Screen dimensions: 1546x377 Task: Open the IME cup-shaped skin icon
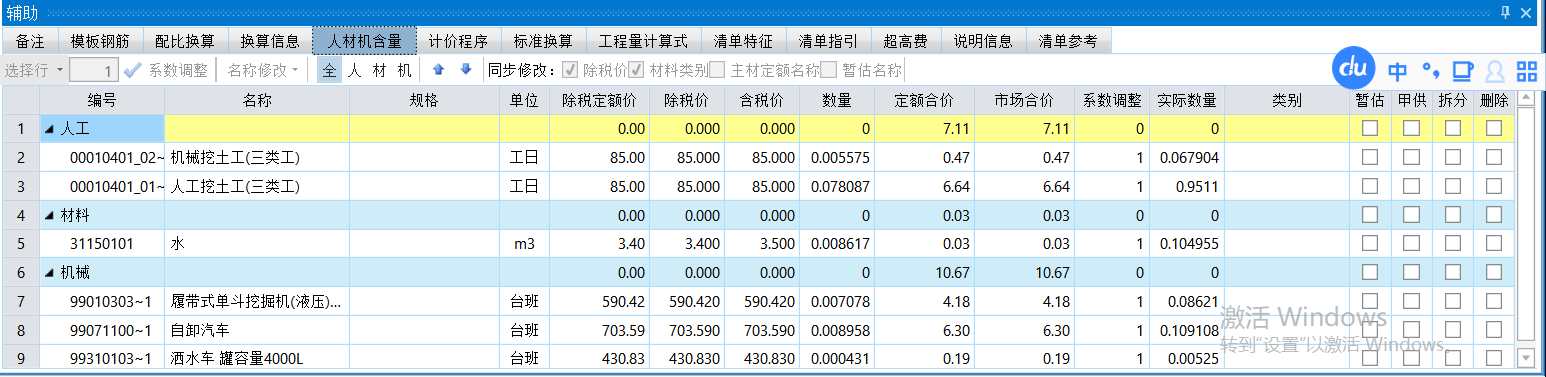(x=1462, y=71)
